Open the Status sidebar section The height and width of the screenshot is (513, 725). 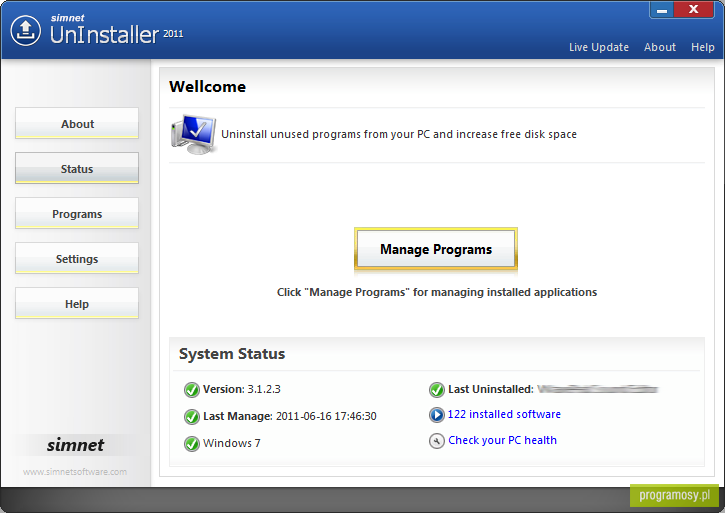point(77,168)
